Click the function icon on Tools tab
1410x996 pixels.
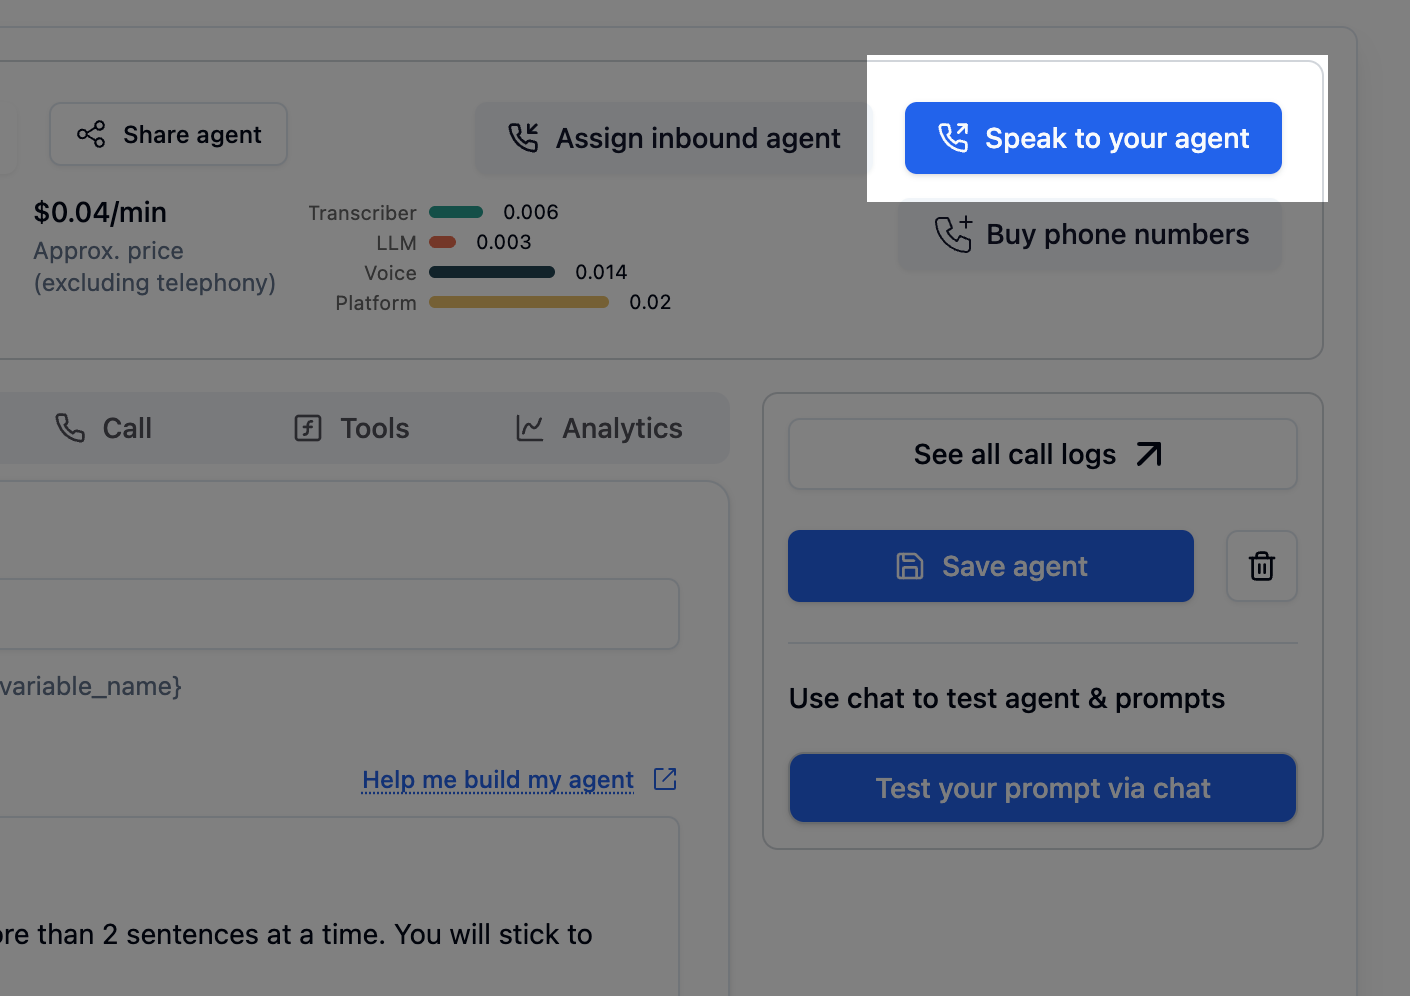308,428
